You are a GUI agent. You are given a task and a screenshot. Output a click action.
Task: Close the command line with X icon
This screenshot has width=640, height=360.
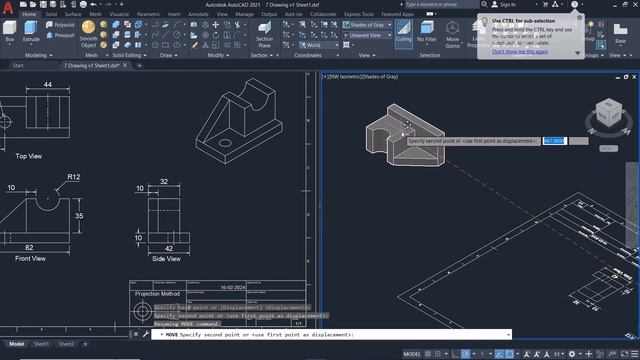click(136, 334)
